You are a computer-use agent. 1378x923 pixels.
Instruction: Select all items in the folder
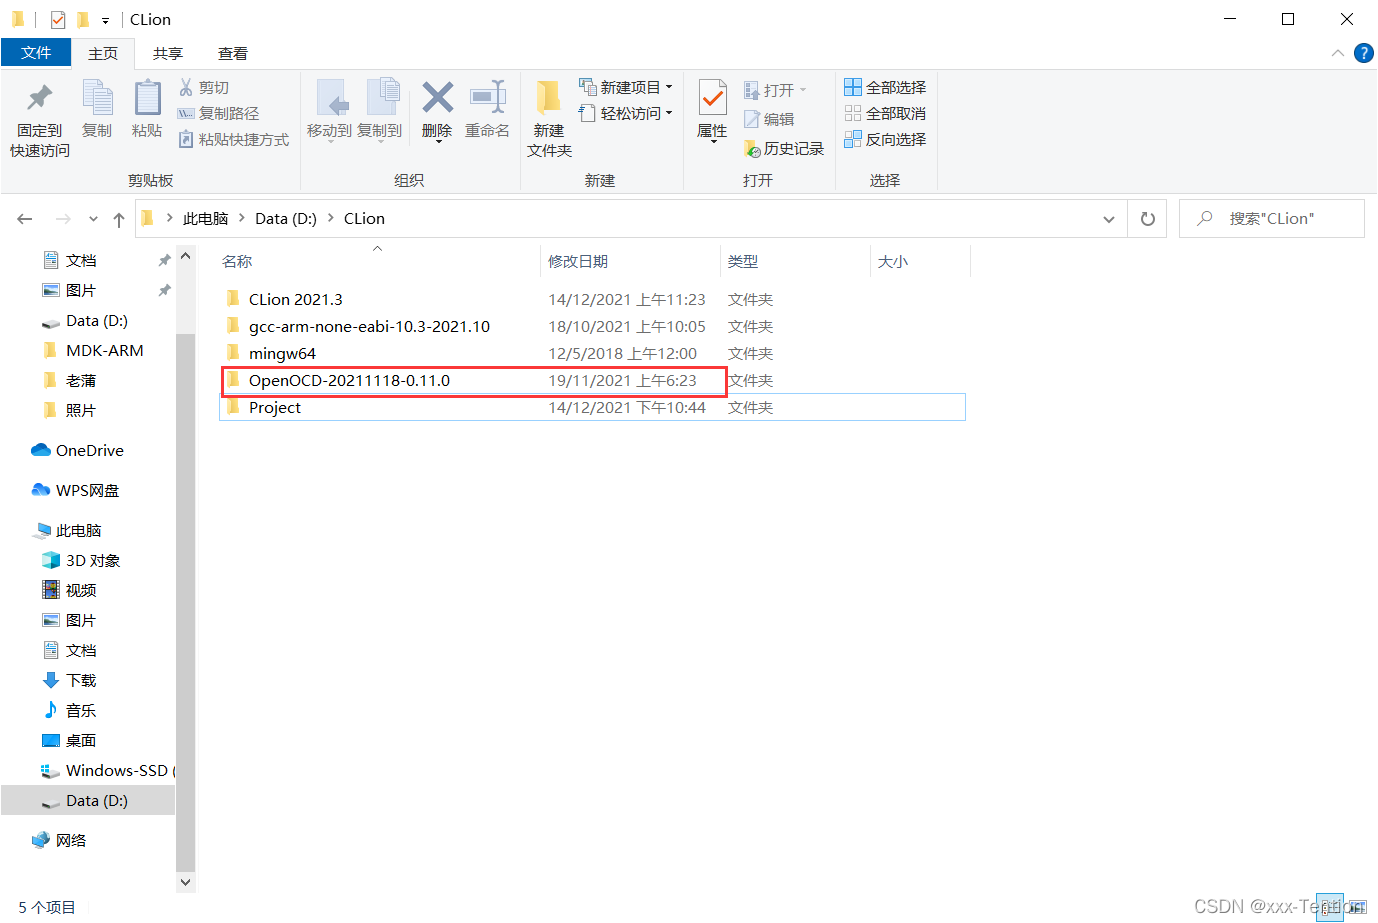(885, 88)
